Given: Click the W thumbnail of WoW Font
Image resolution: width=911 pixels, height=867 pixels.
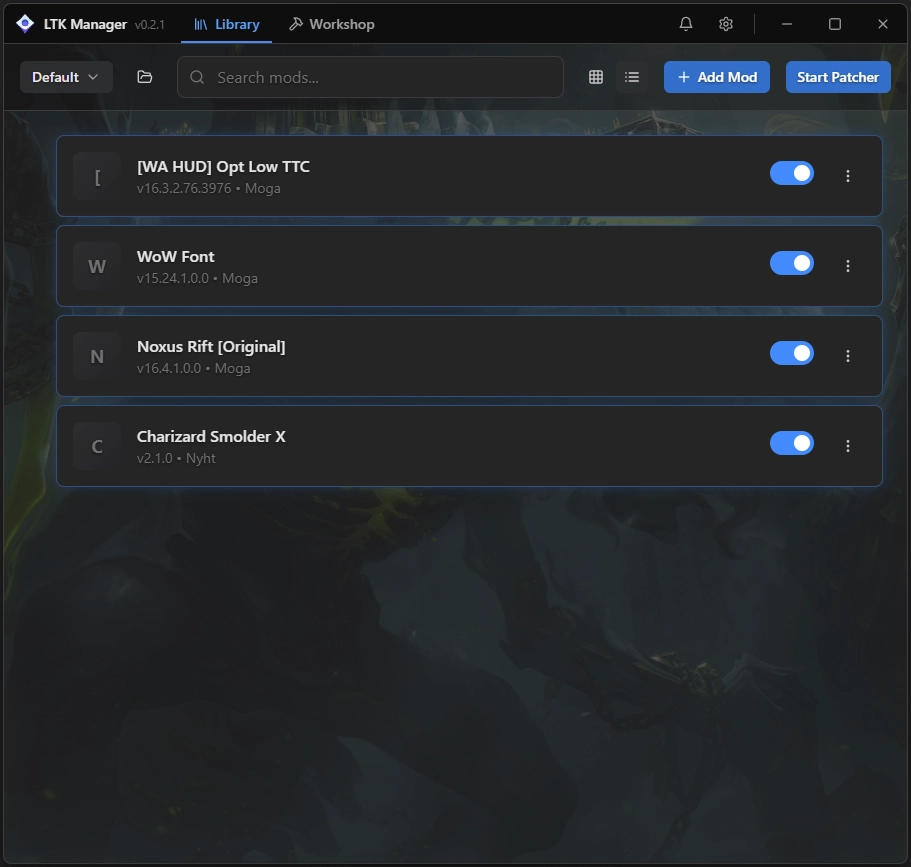Looking at the screenshot, I should [97, 266].
